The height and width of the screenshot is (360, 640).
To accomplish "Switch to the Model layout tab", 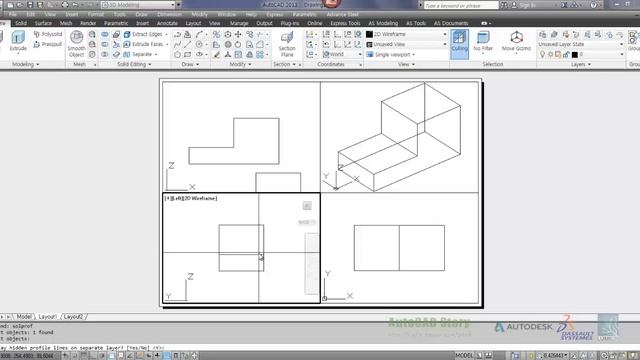I will (x=24, y=316).
